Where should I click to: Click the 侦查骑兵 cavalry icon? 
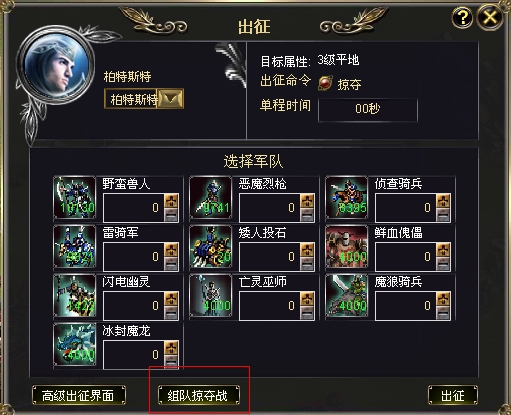click(x=347, y=197)
